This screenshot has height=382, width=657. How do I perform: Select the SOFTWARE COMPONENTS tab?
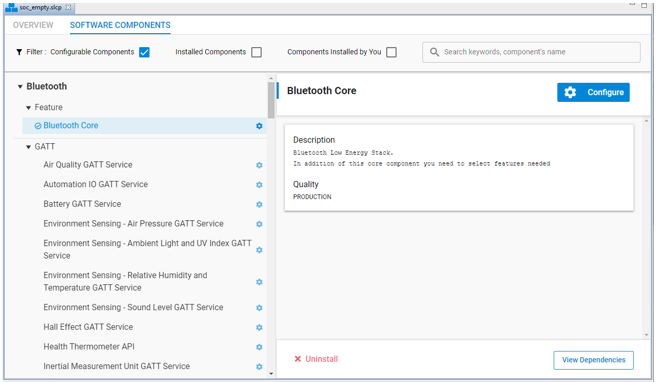[x=120, y=25]
